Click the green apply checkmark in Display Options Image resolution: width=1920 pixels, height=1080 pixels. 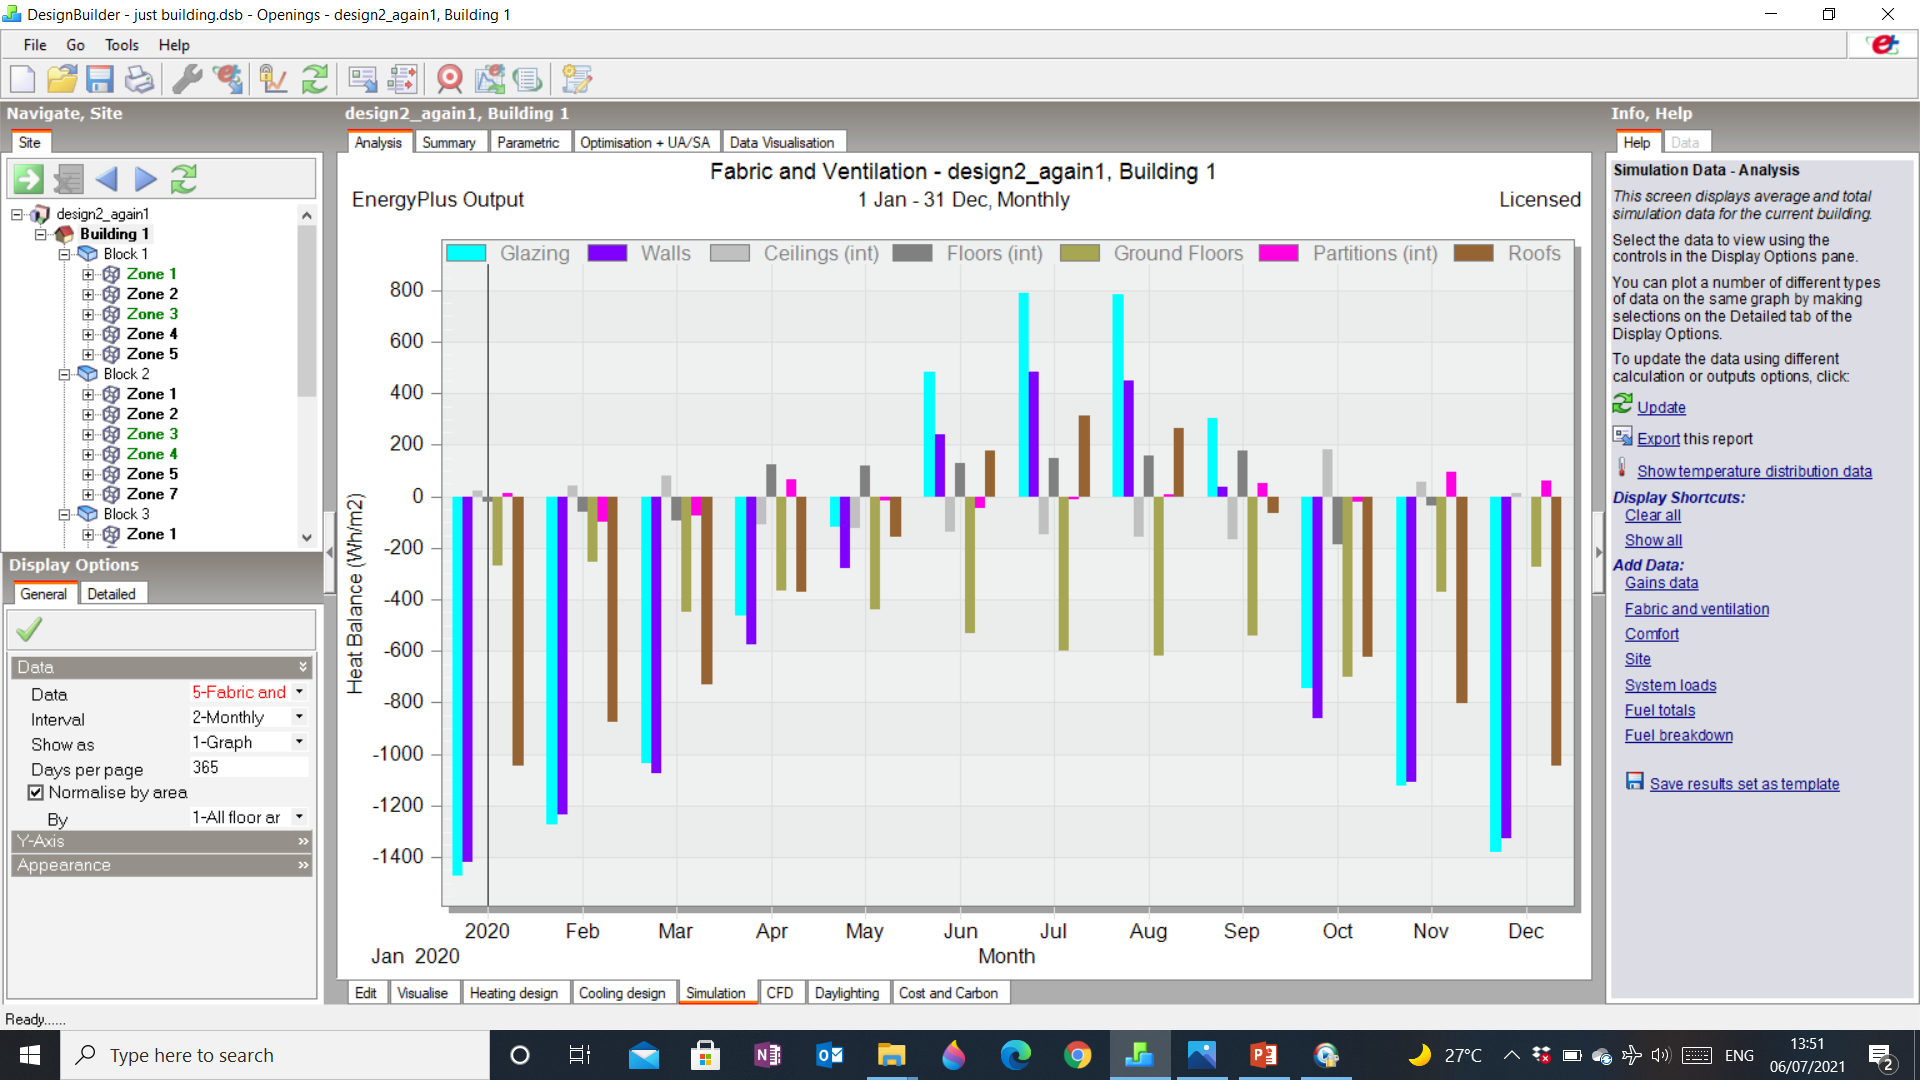[x=29, y=629]
